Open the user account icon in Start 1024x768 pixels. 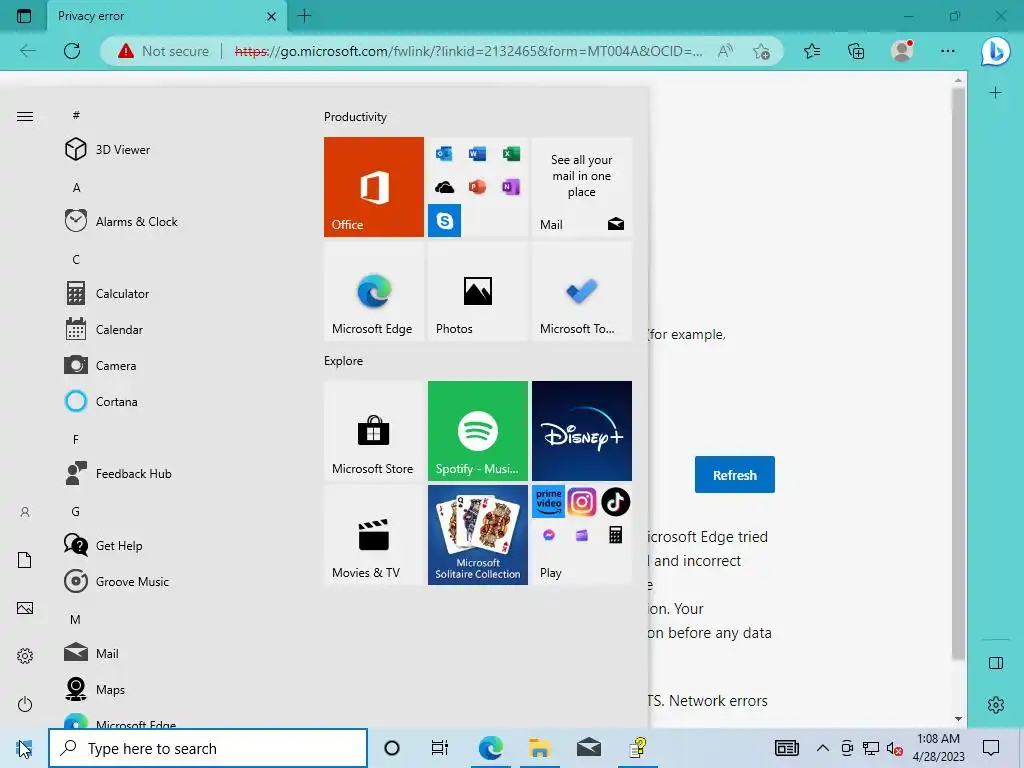(x=25, y=512)
